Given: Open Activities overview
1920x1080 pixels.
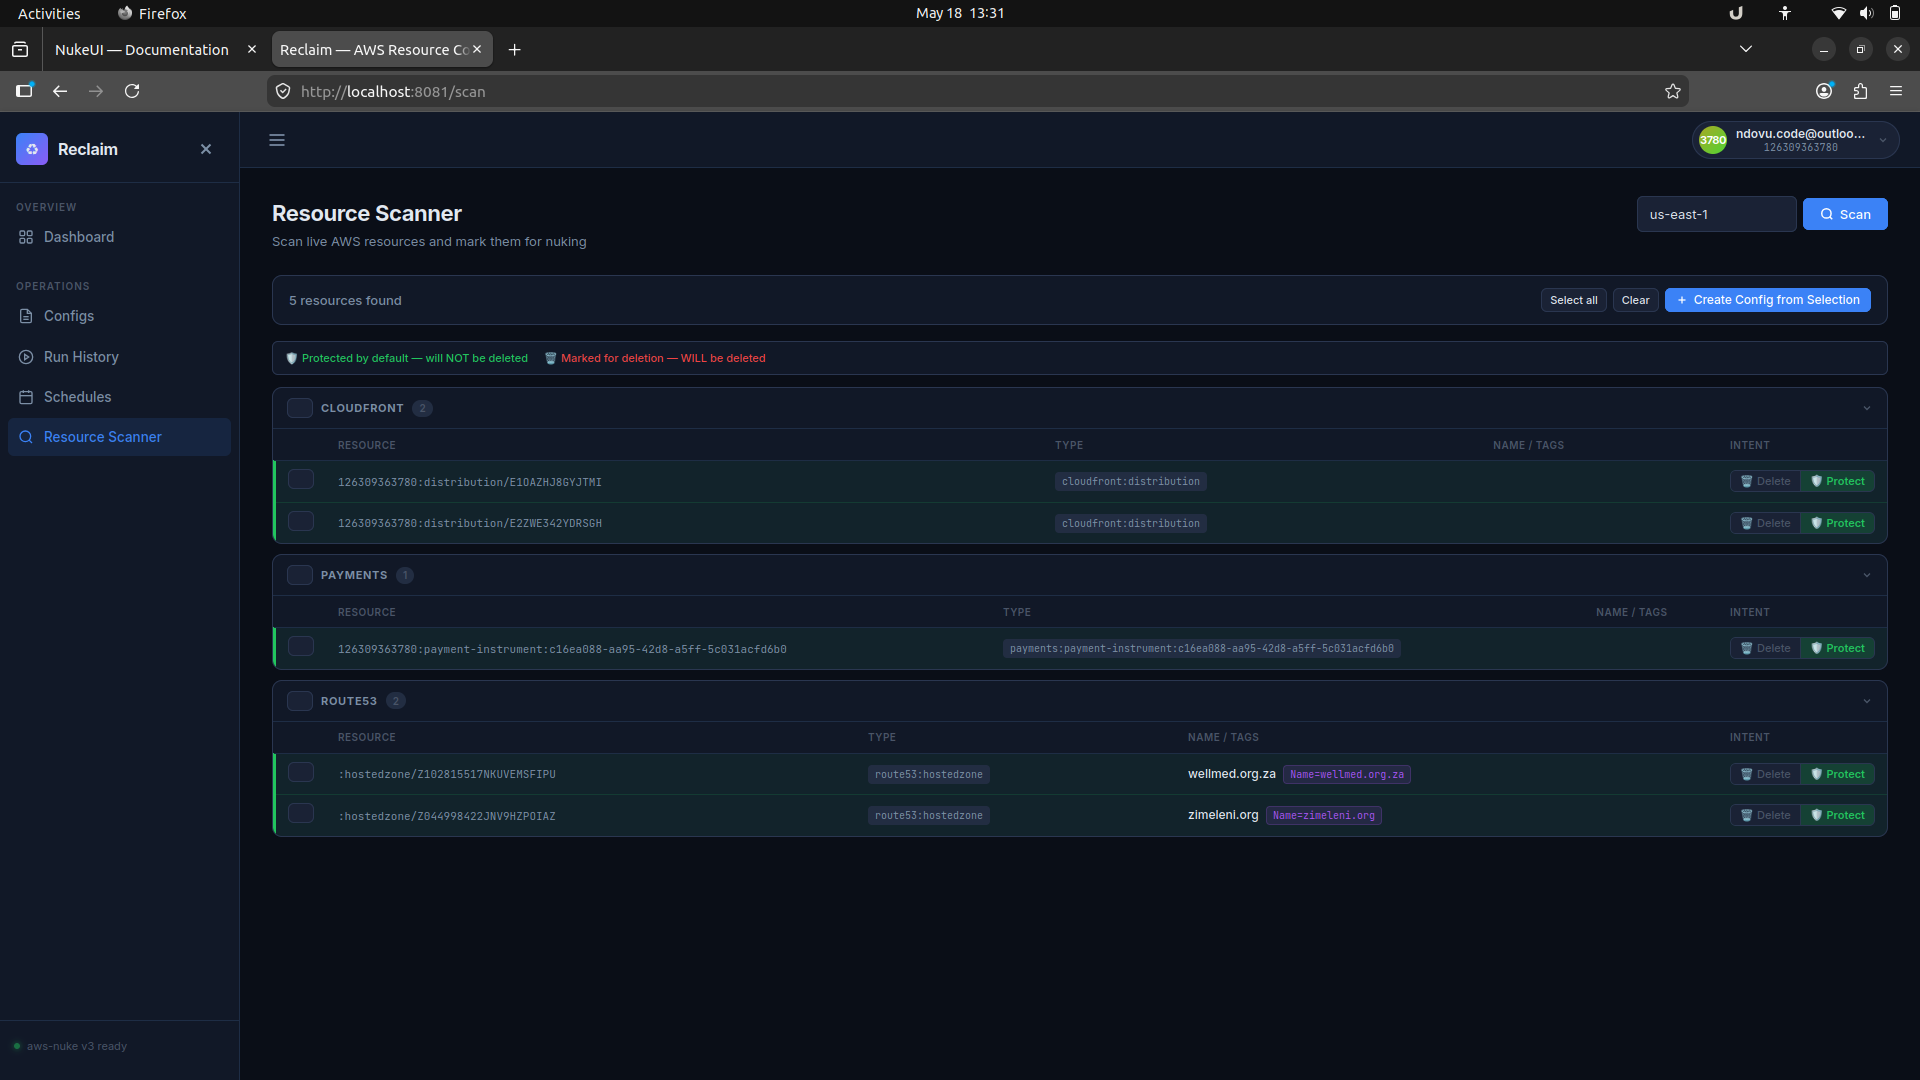Looking at the screenshot, I should click(x=49, y=13).
